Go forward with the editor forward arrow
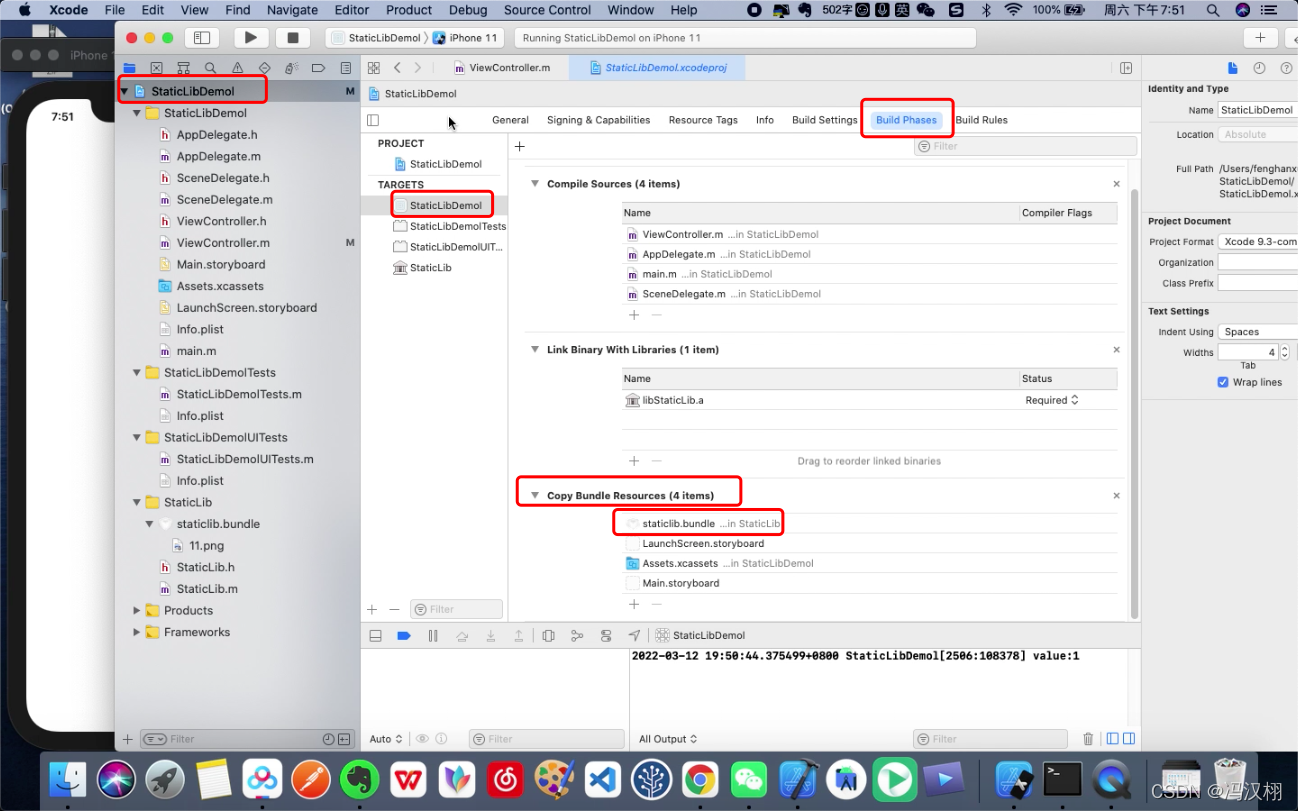Image resolution: width=1298 pixels, height=811 pixels. (417, 68)
